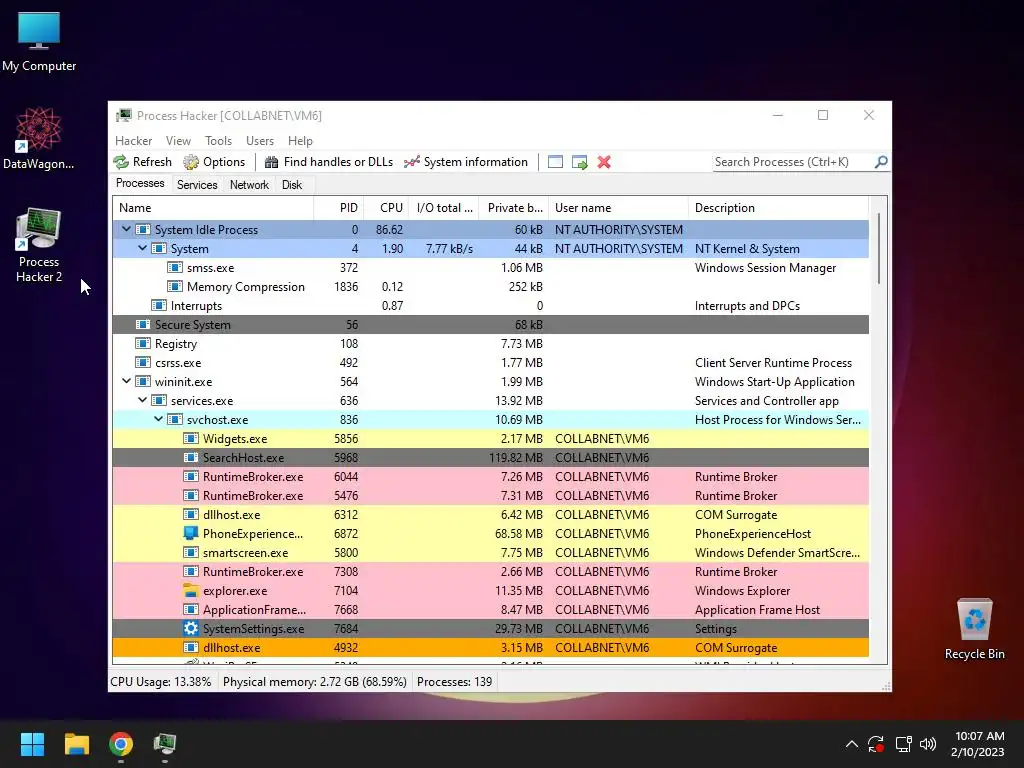Image resolution: width=1024 pixels, height=768 pixels.
Task: Select dllhost.exe with PID 6312
Action: pyautogui.click(x=490, y=515)
